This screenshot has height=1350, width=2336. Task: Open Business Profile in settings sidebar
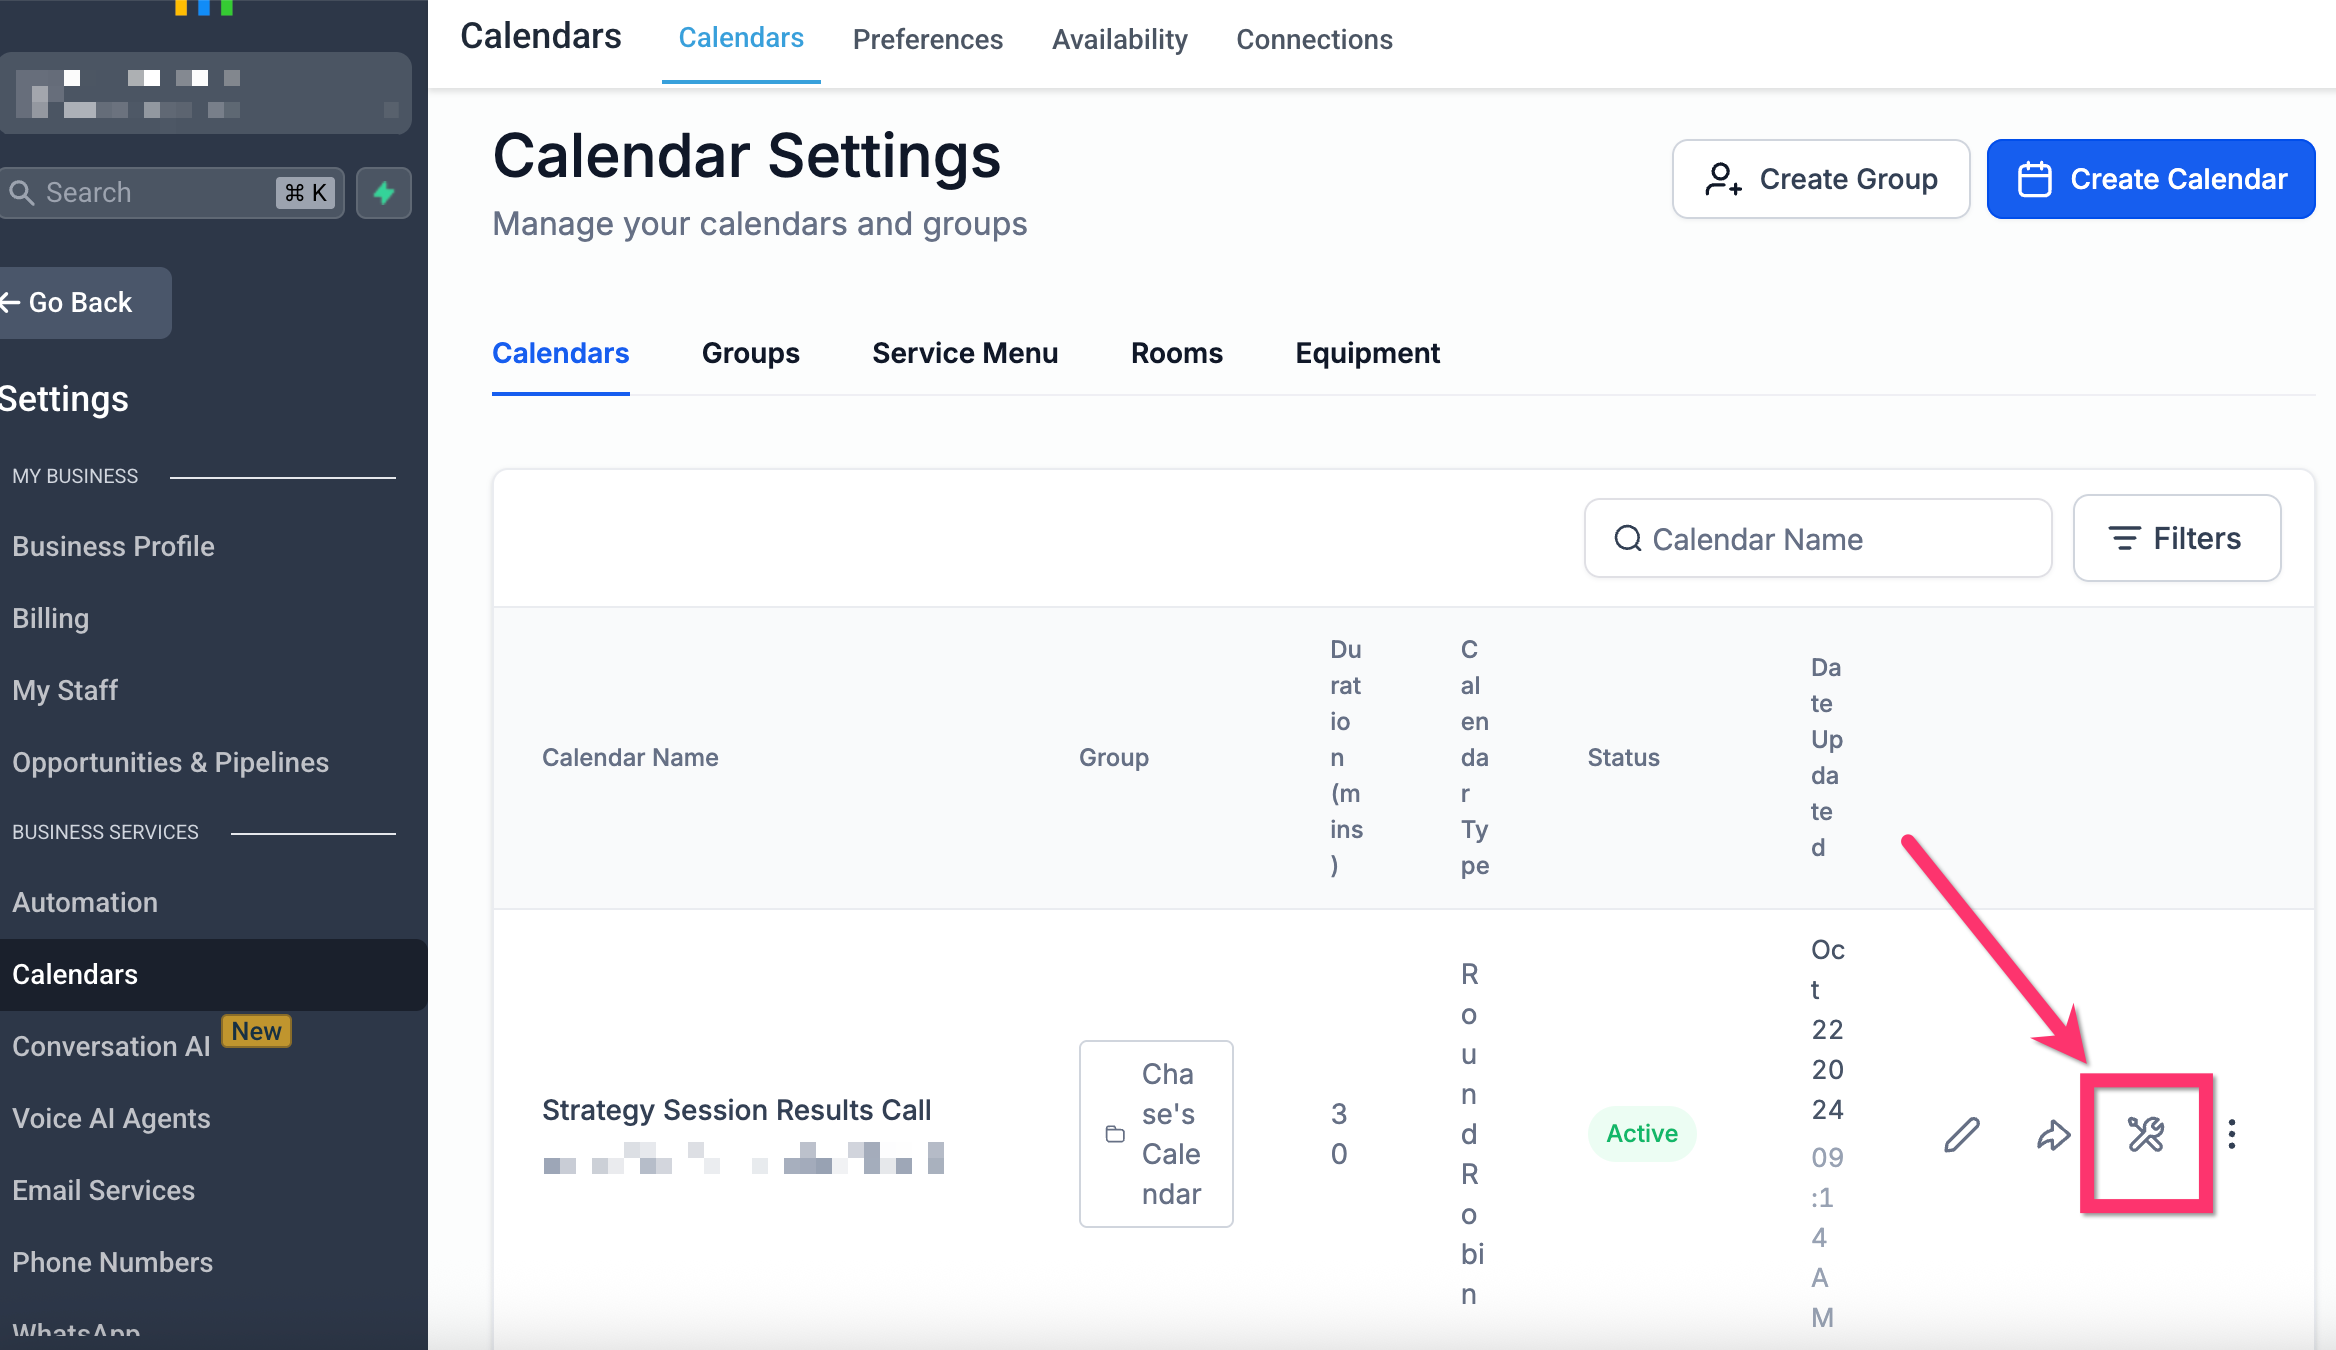point(113,546)
